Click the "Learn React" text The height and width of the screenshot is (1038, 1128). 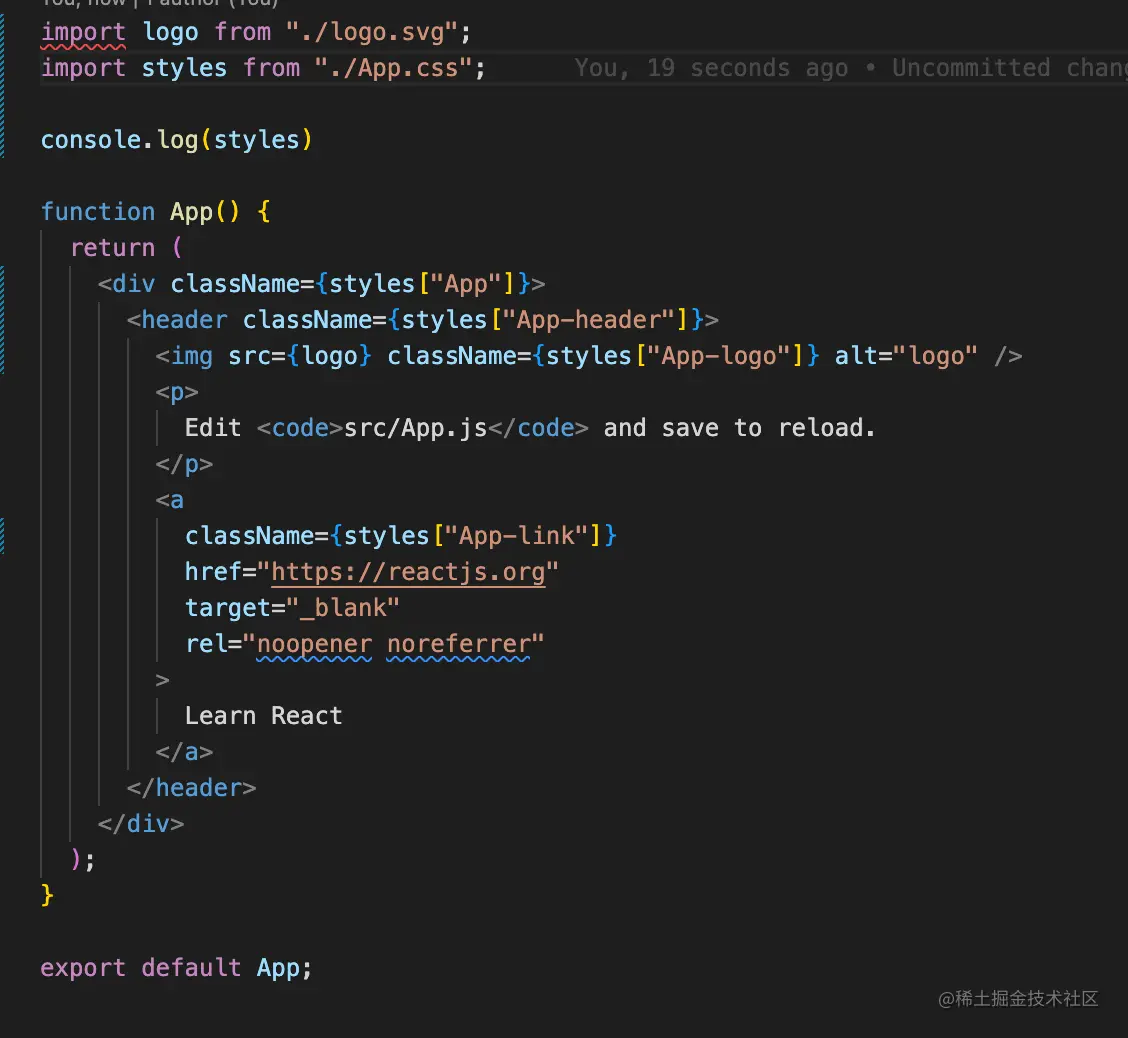[263, 716]
